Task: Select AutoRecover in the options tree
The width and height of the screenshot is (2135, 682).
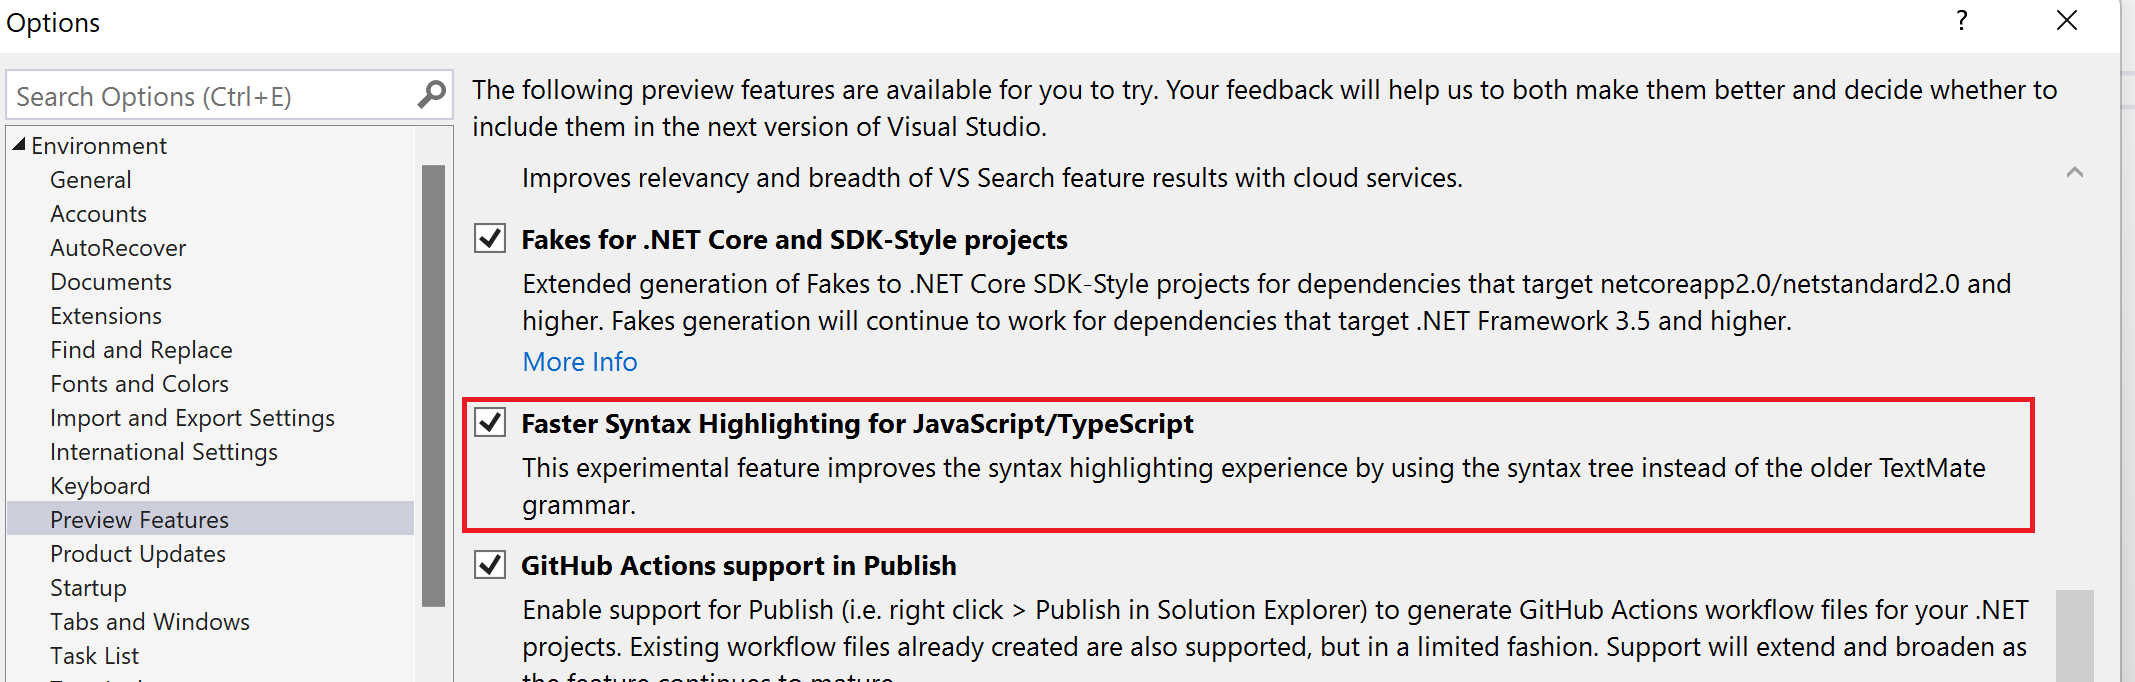Action: (x=118, y=247)
